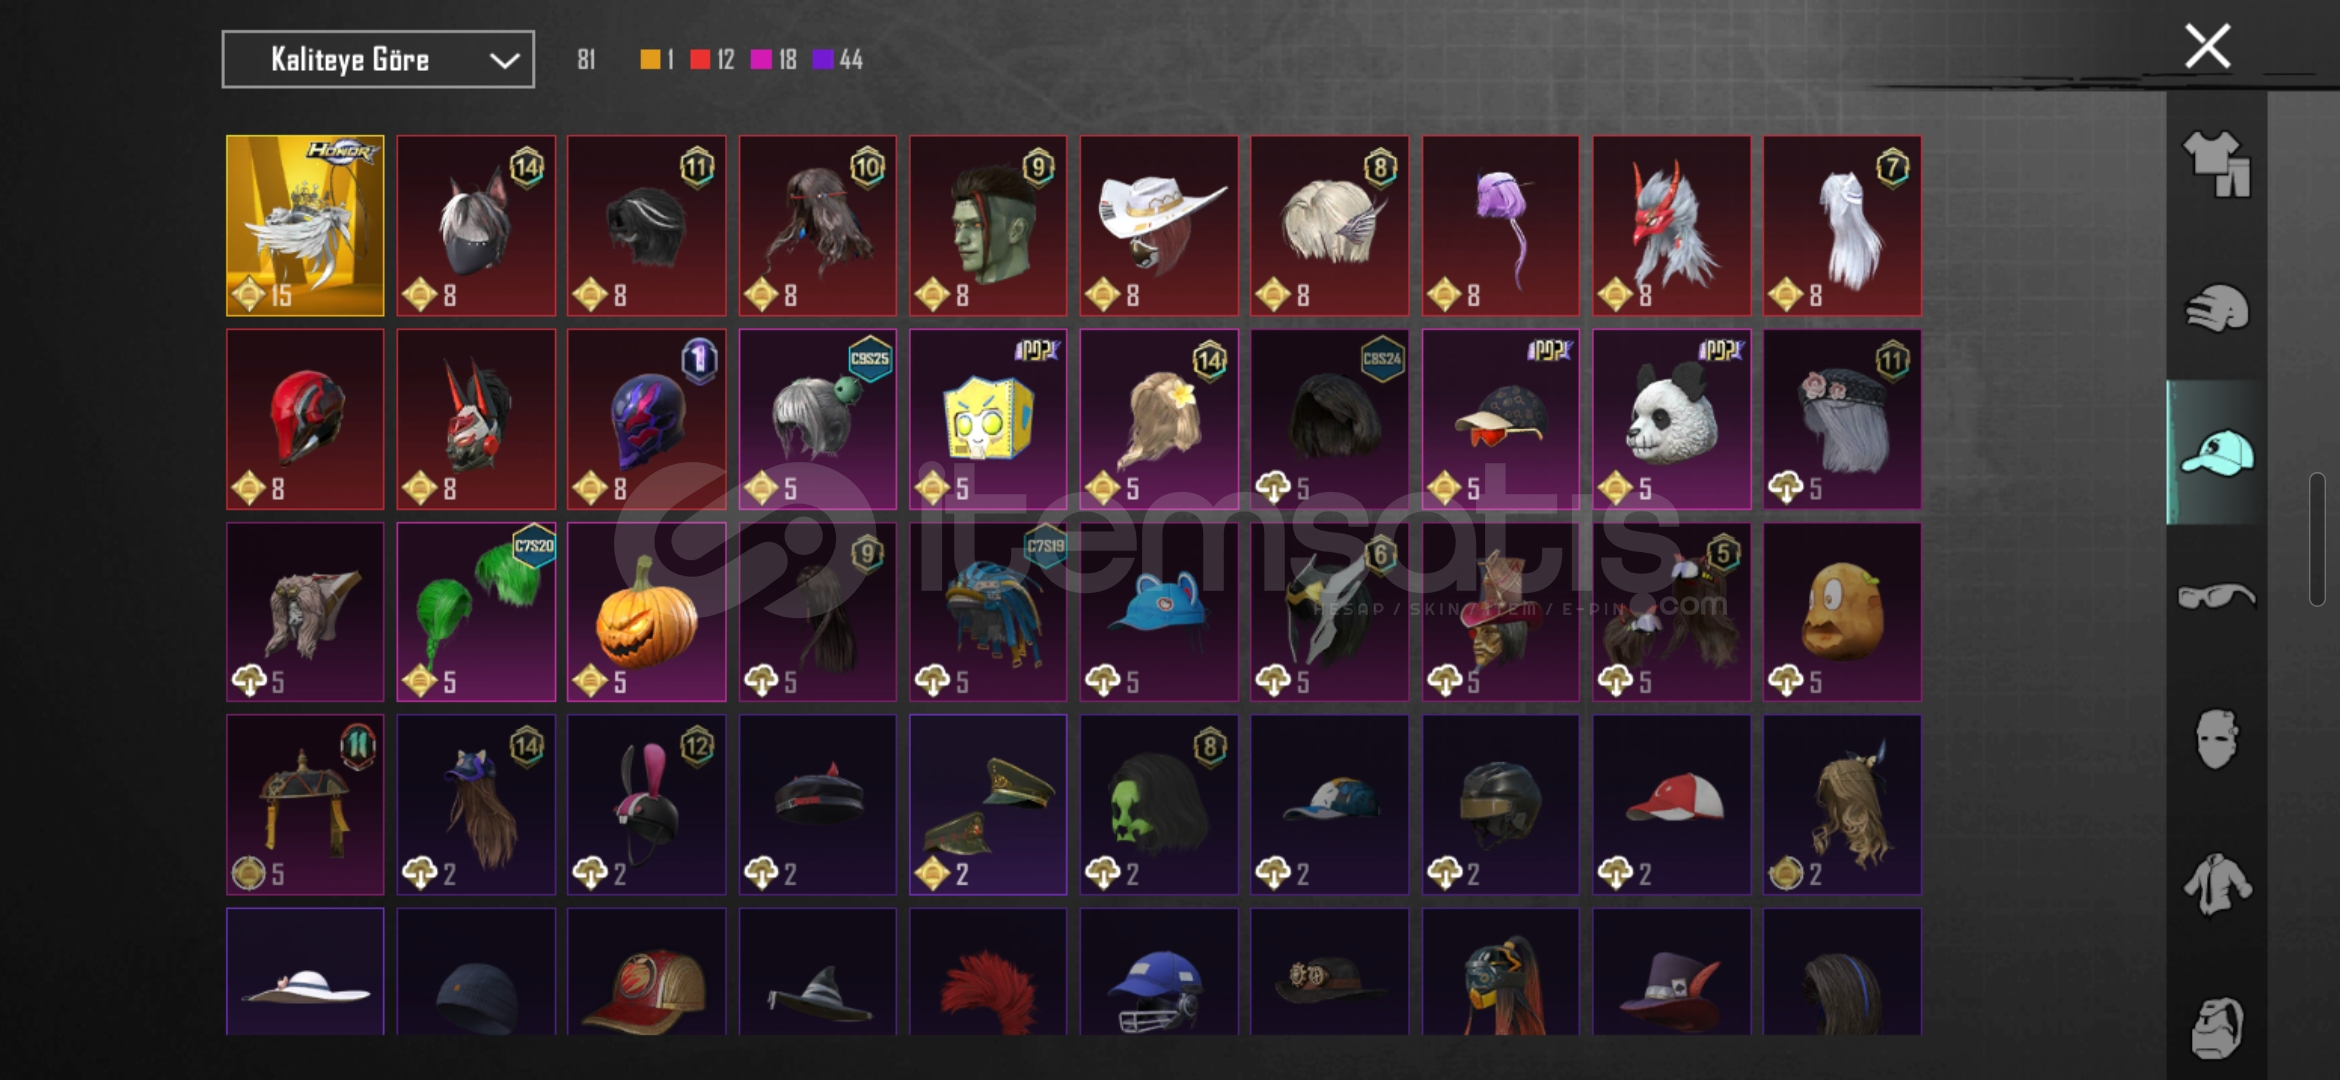Select the highlighted cap headwear category
2340x1080 pixels.
point(2216,452)
